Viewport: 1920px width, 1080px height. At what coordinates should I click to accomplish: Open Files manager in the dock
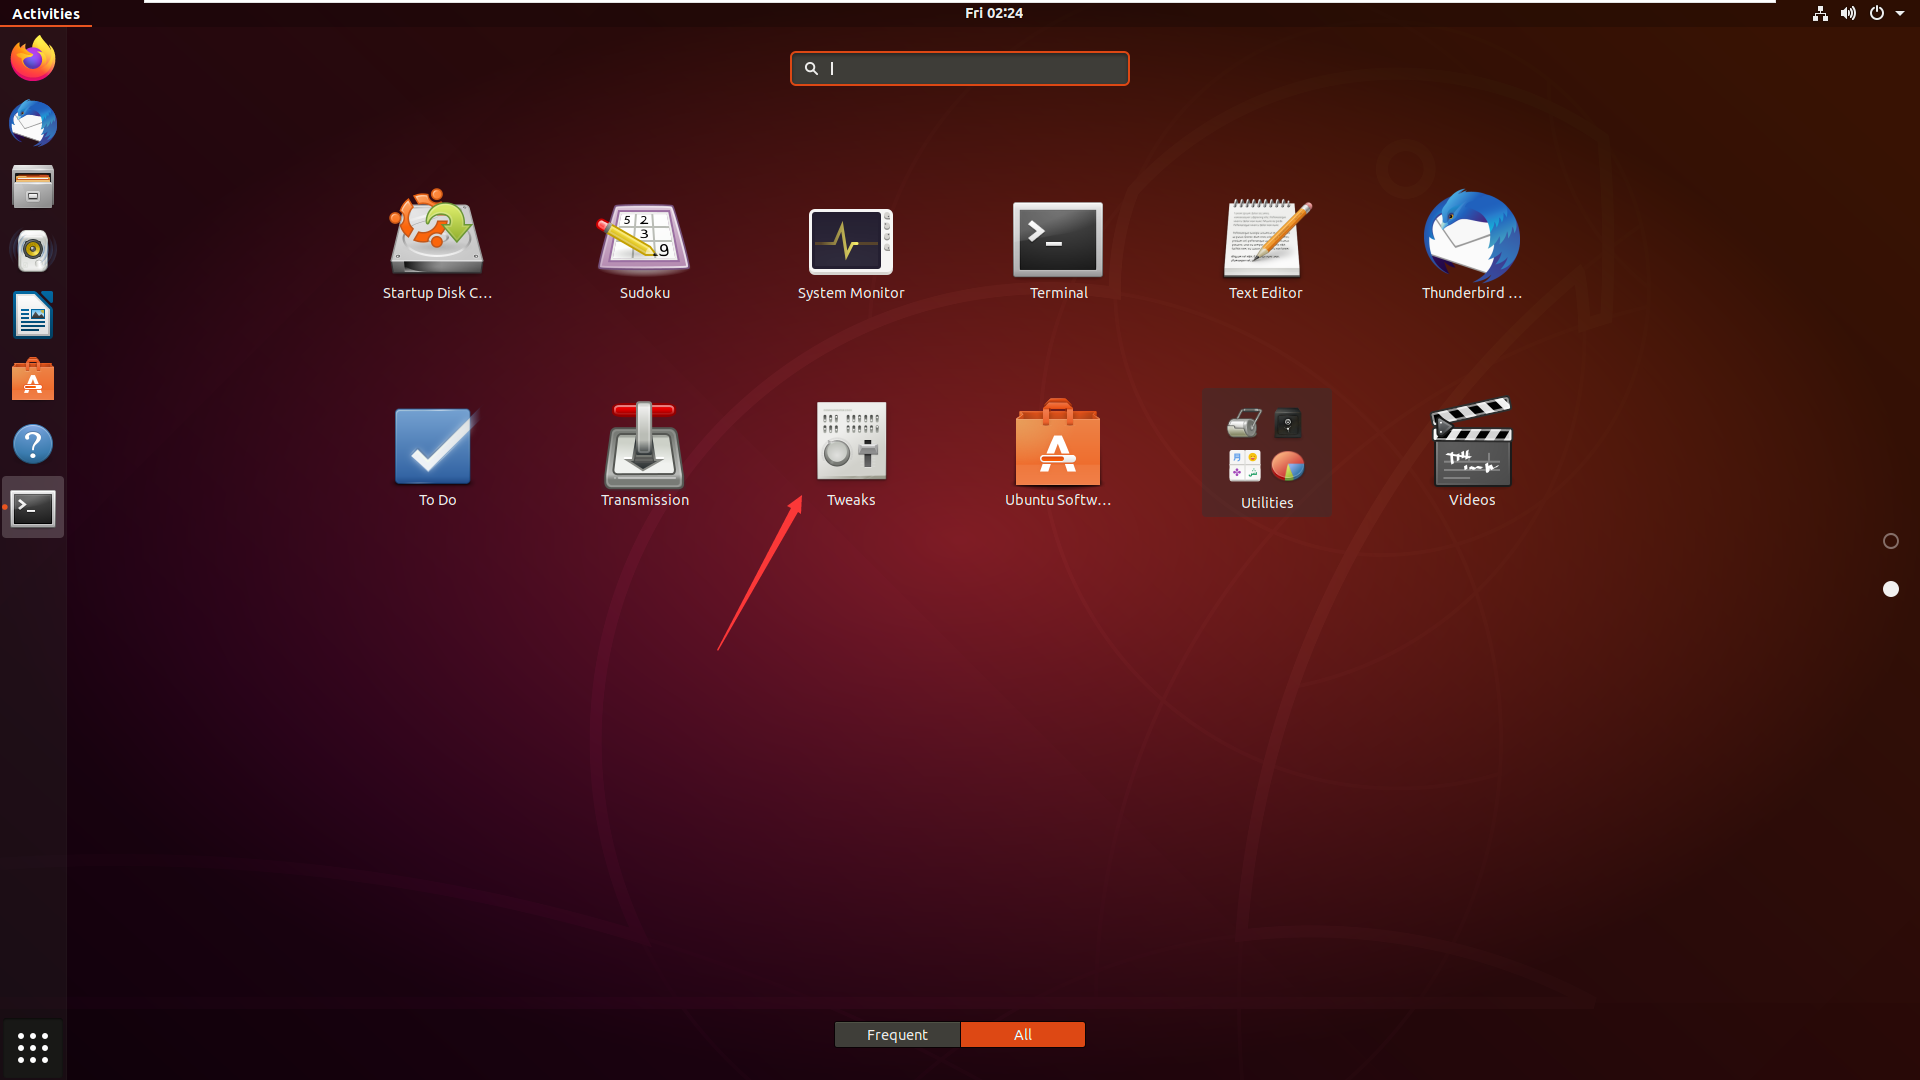33,187
